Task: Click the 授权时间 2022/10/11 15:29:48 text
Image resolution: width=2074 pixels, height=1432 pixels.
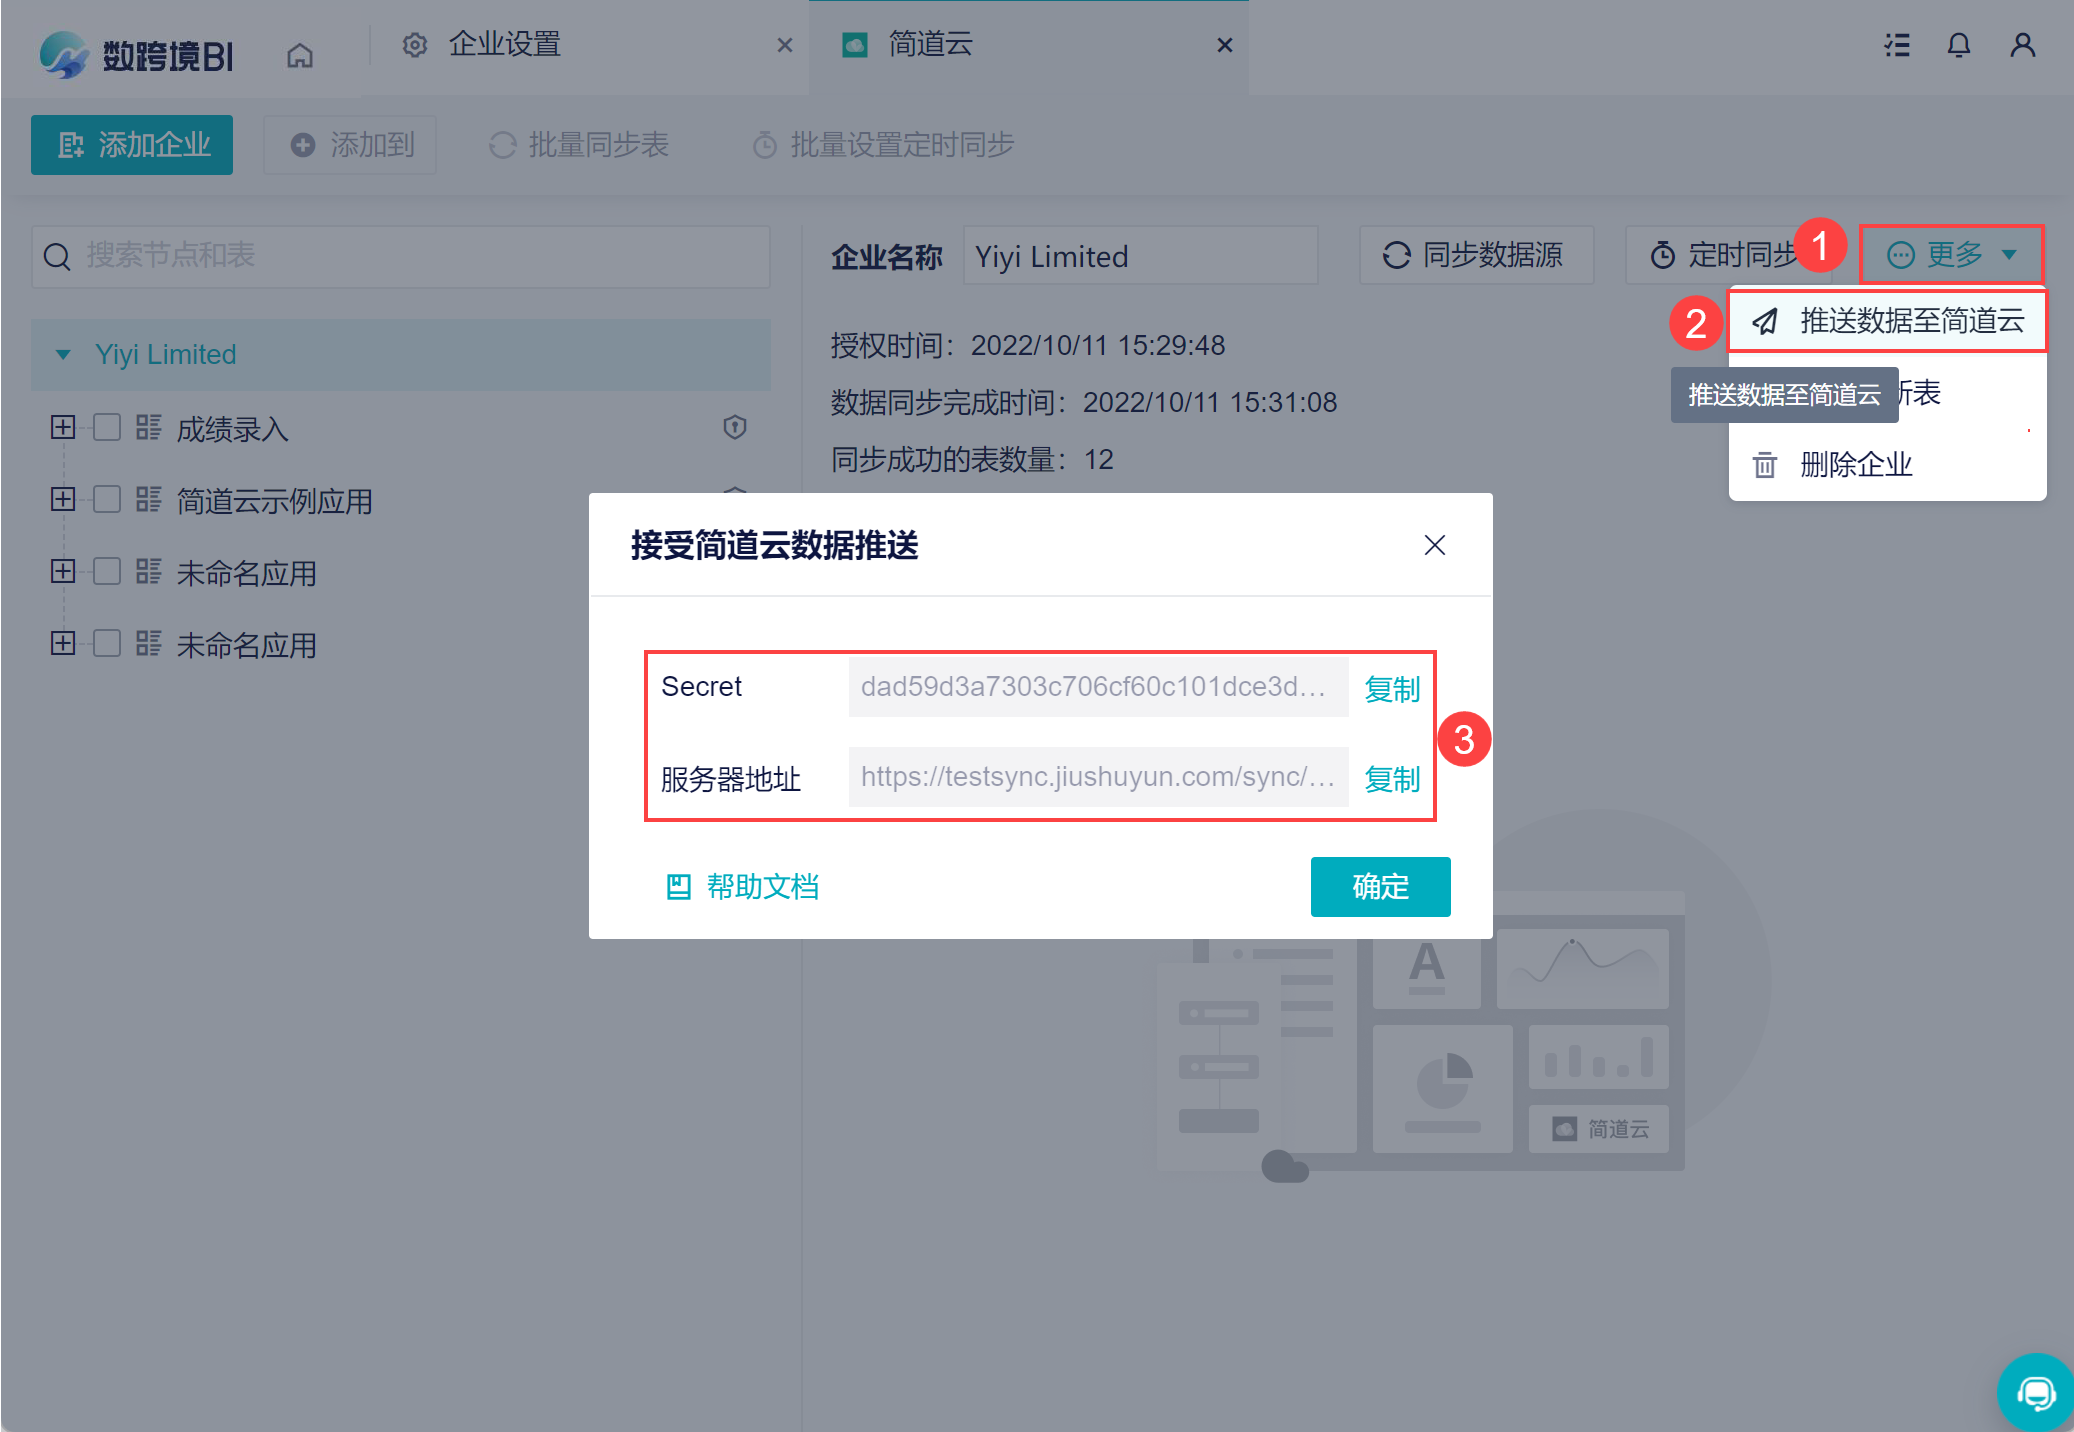Action: click(x=1028, y=346)
